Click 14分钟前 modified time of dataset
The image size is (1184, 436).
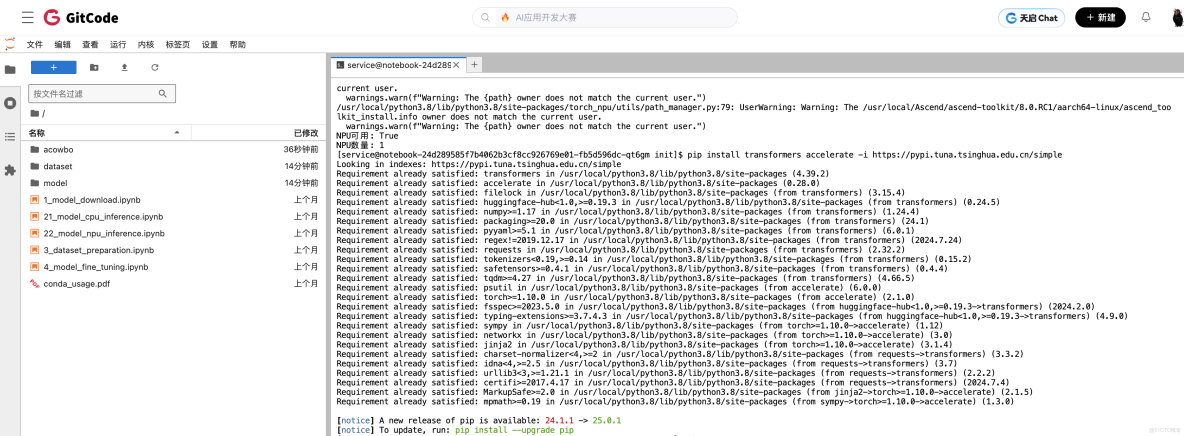pos(301,166)
